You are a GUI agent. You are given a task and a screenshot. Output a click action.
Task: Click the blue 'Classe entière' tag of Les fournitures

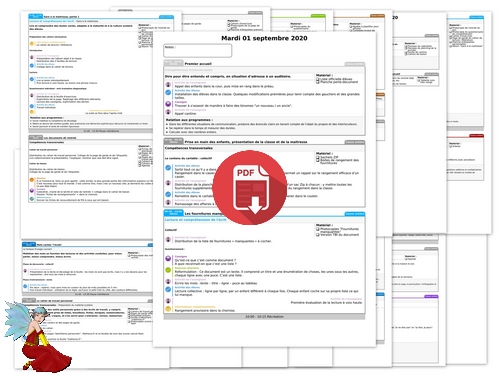[x=355, y=214]
